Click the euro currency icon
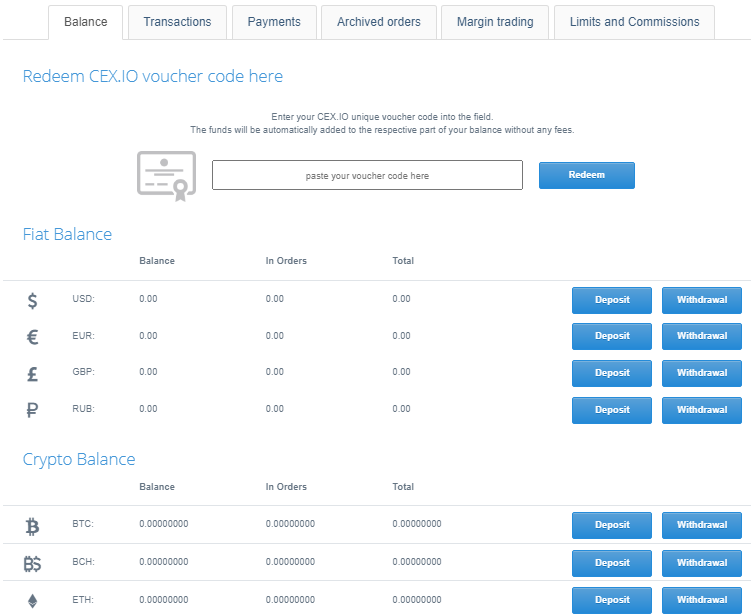This screenshot has height=616, width=751. (32, 337)
